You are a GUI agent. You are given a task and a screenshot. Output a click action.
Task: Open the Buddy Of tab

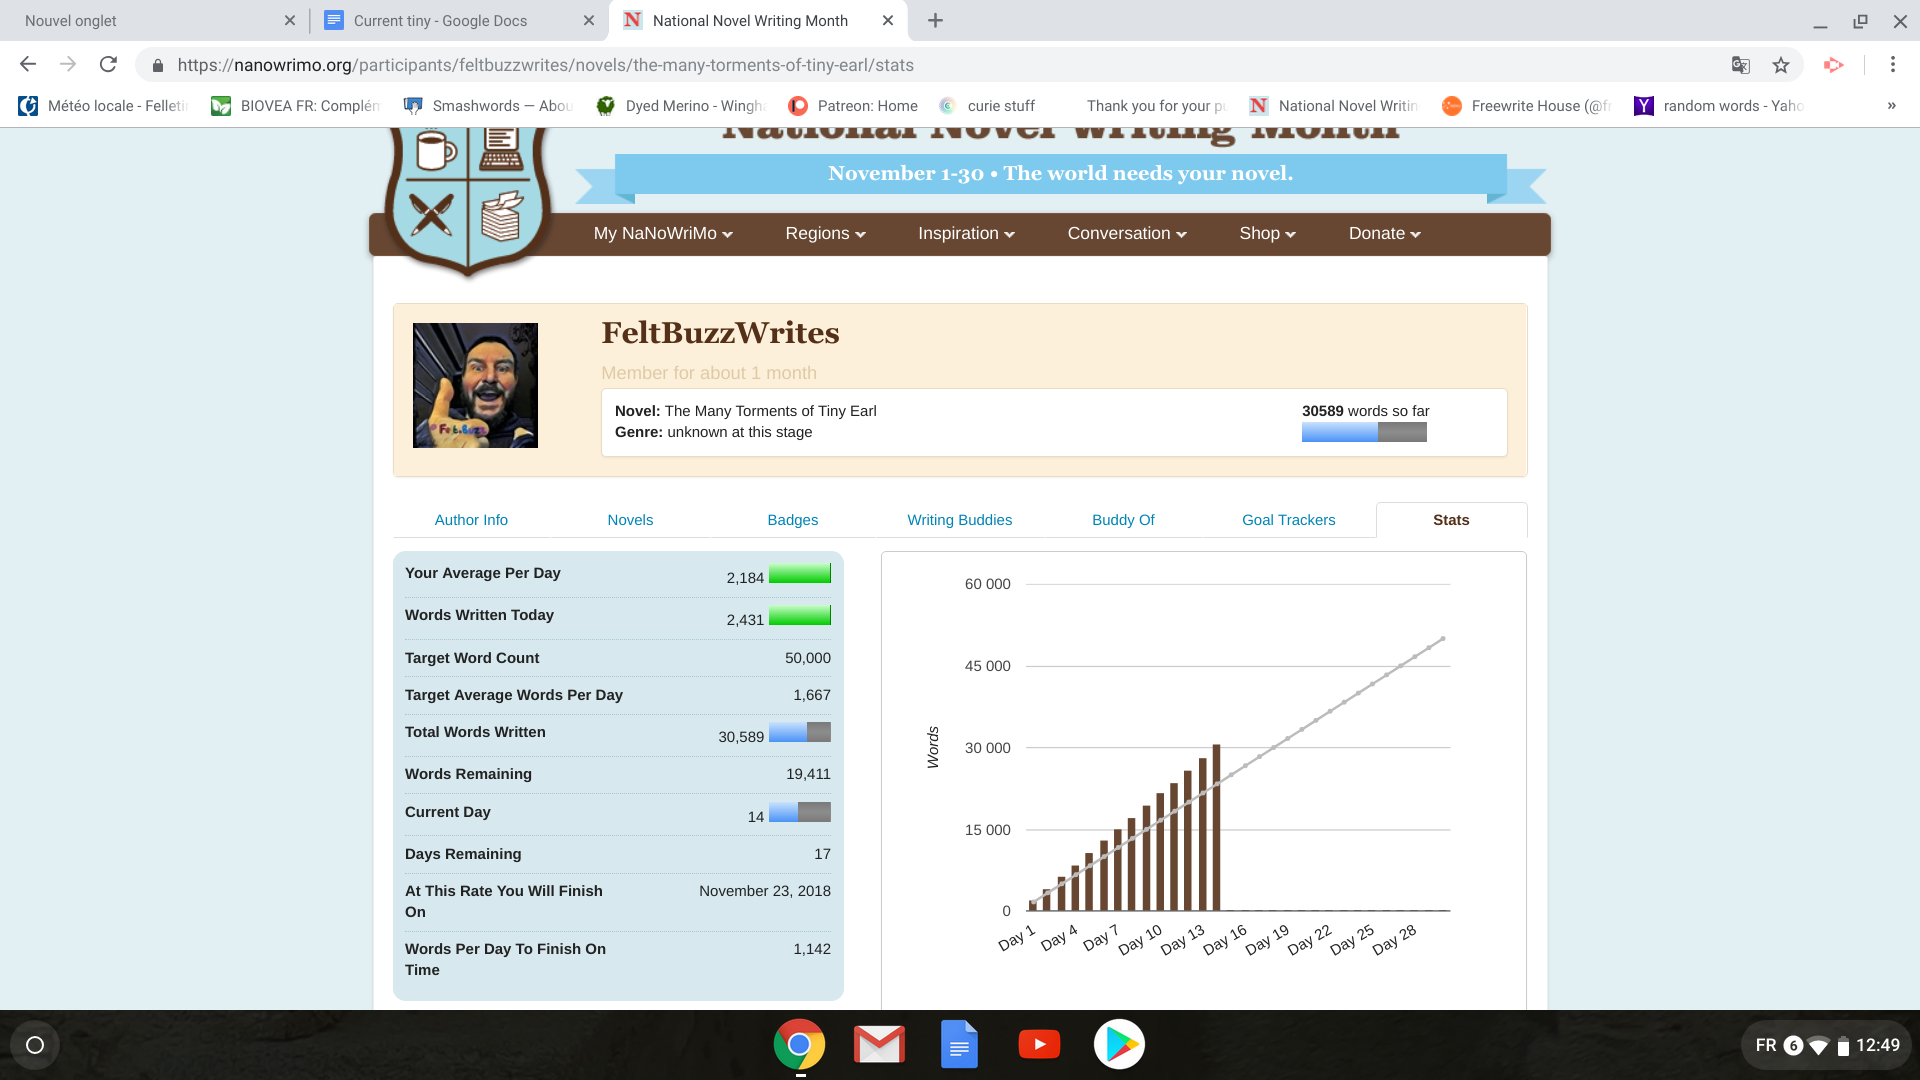coord(1123,520)
